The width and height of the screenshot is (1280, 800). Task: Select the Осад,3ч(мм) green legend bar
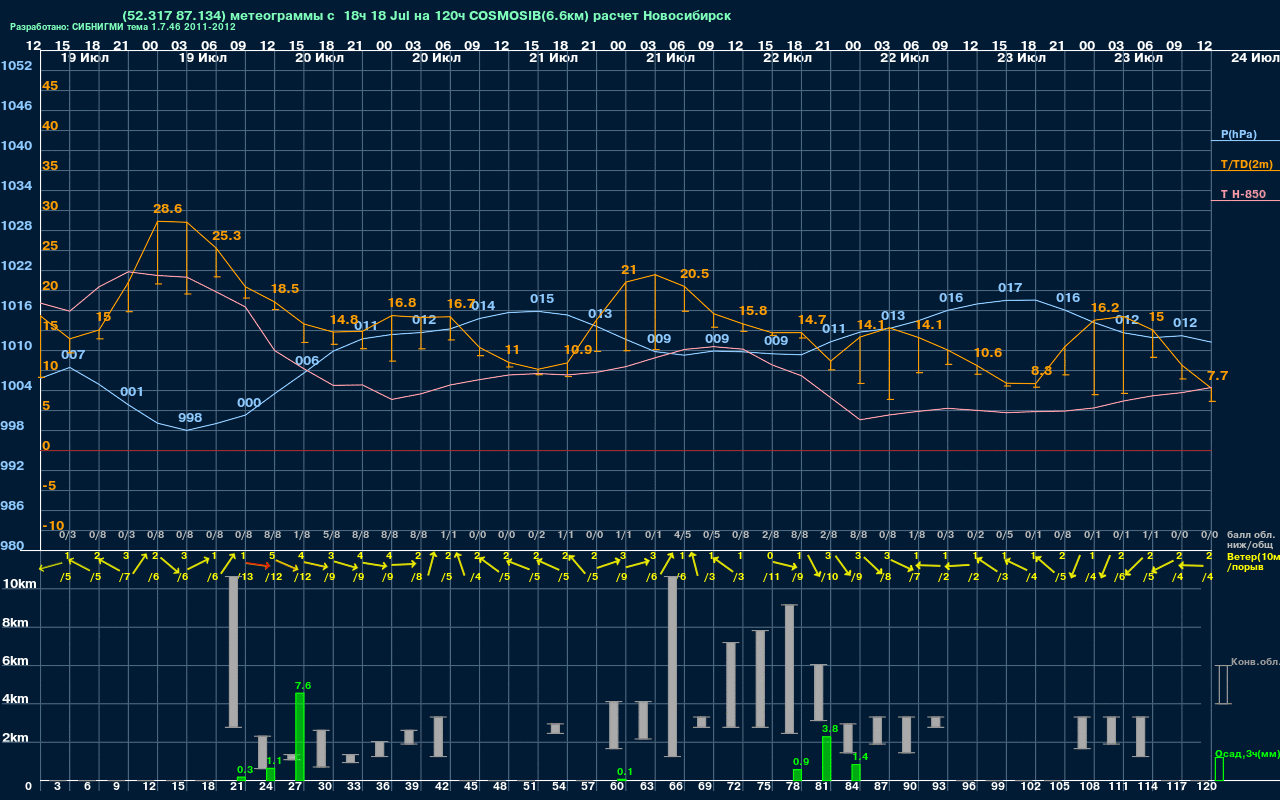coord(1218,769)
